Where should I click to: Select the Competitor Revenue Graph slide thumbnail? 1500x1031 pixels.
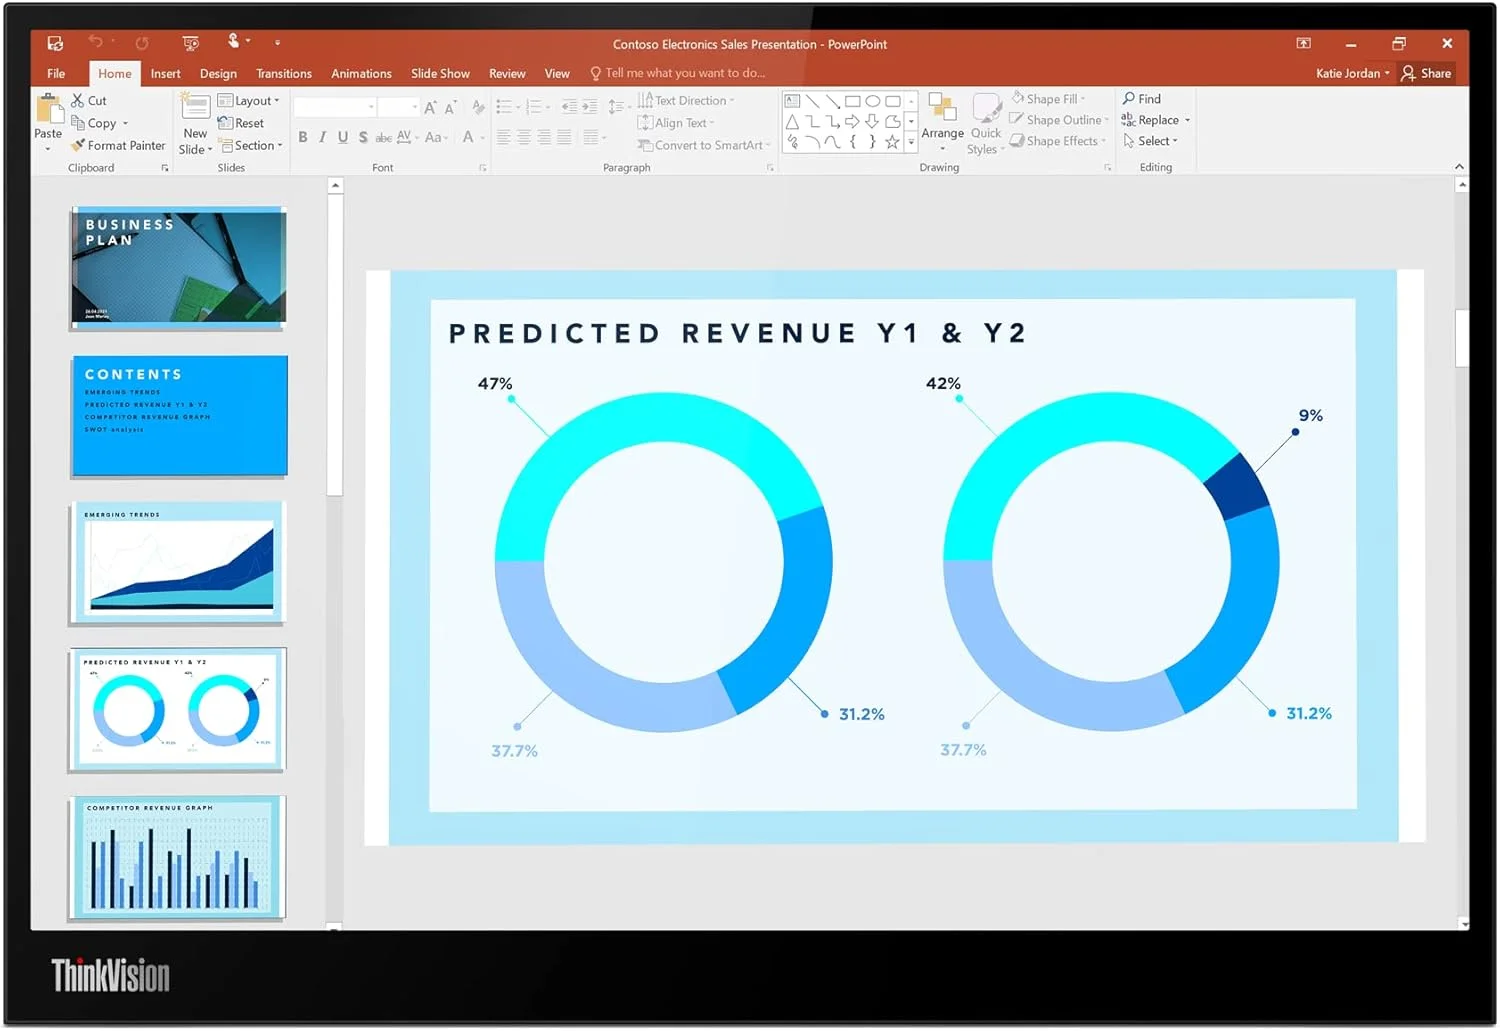pos(178,857)
